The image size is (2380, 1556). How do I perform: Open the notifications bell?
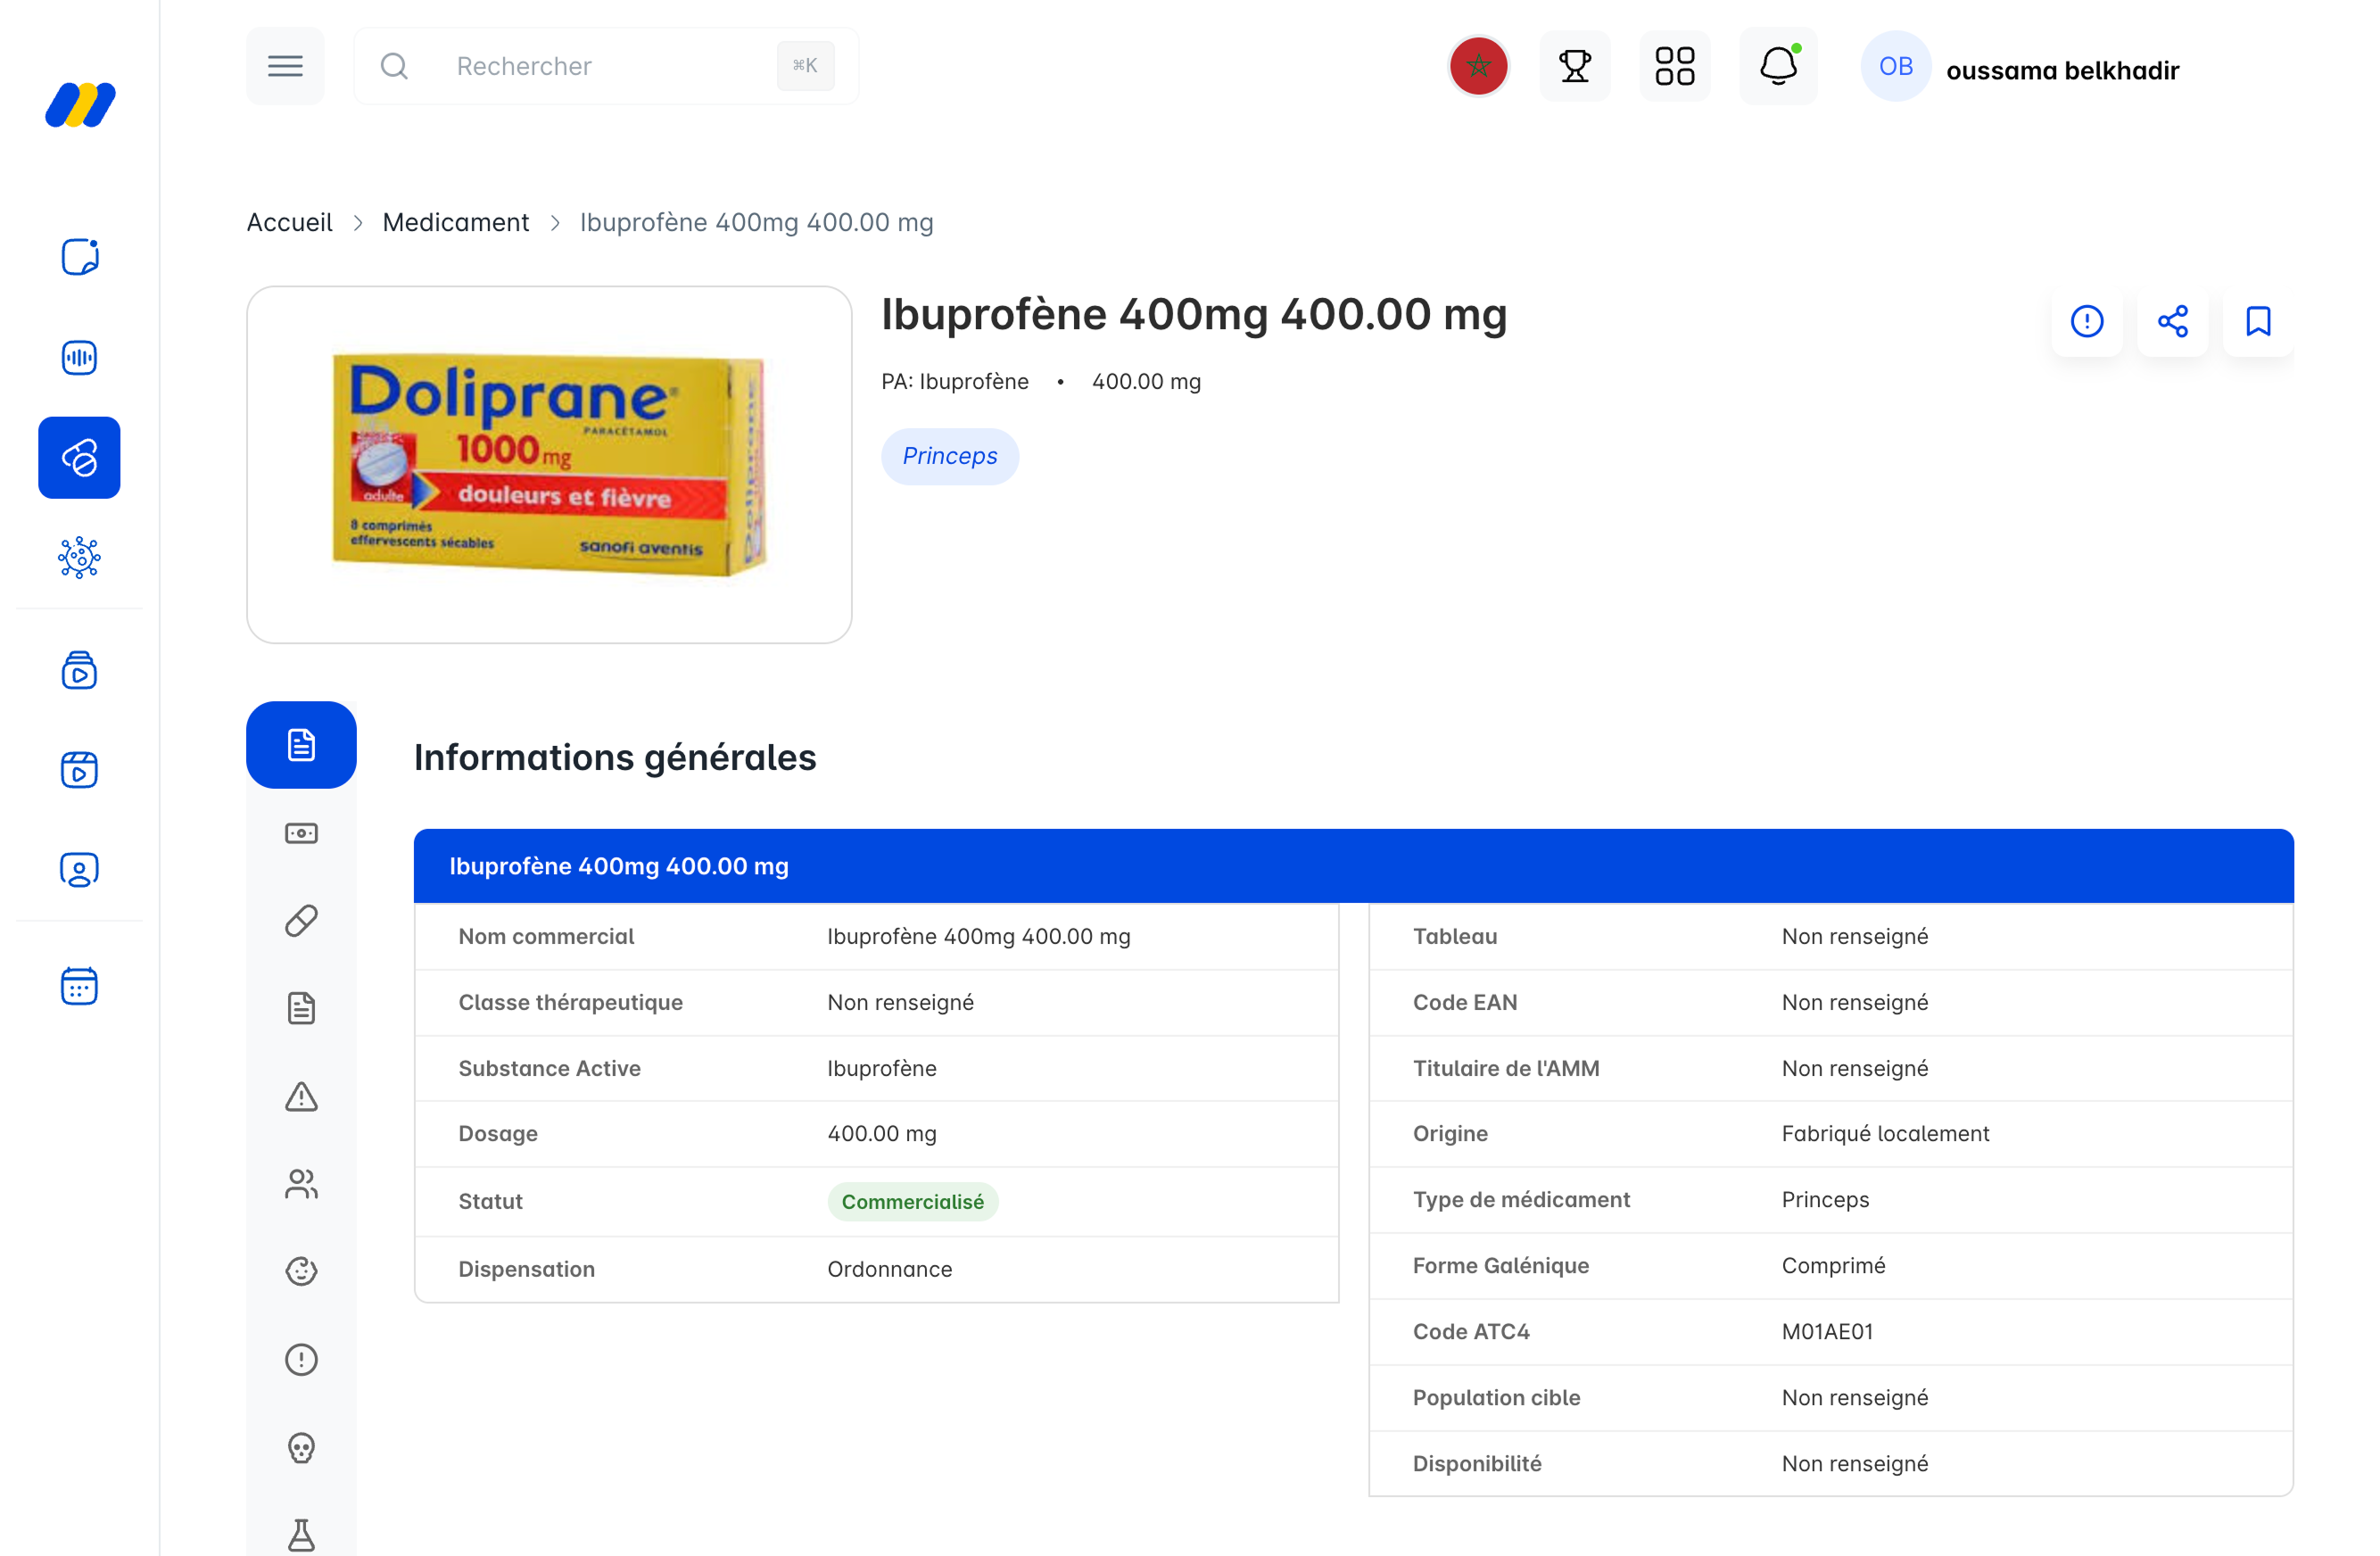click(1777, 66)
